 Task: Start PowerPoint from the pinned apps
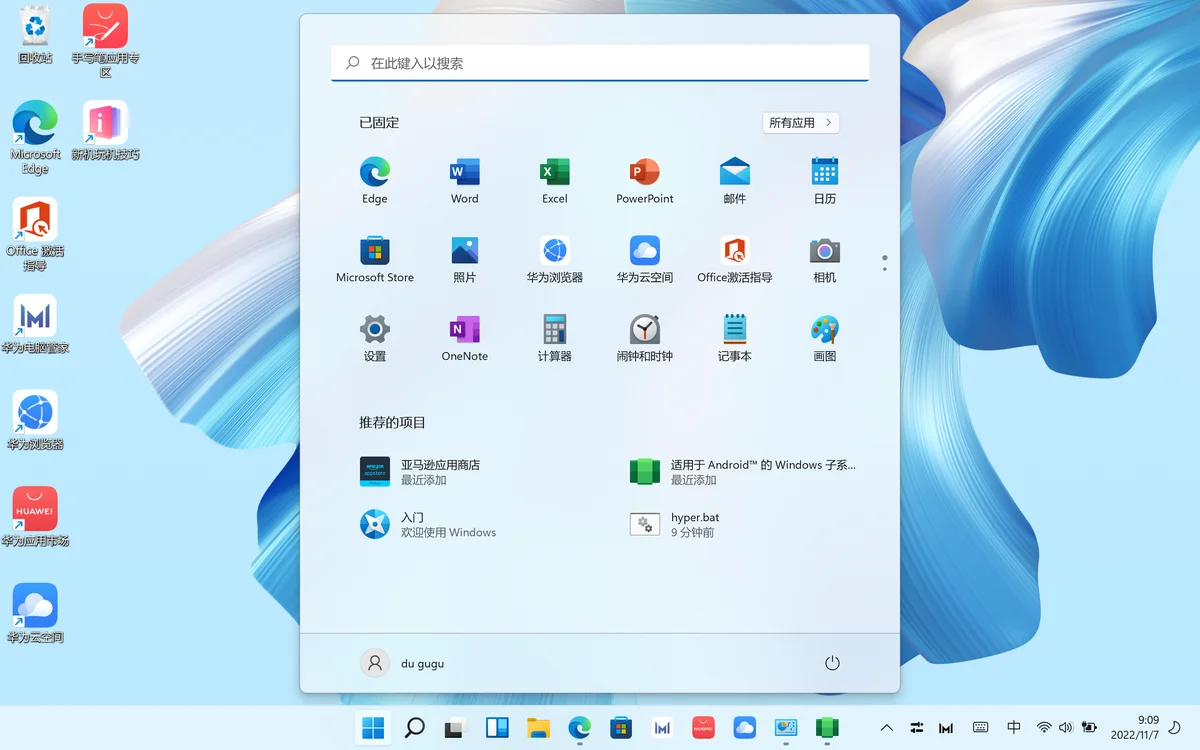coord(645,181)
